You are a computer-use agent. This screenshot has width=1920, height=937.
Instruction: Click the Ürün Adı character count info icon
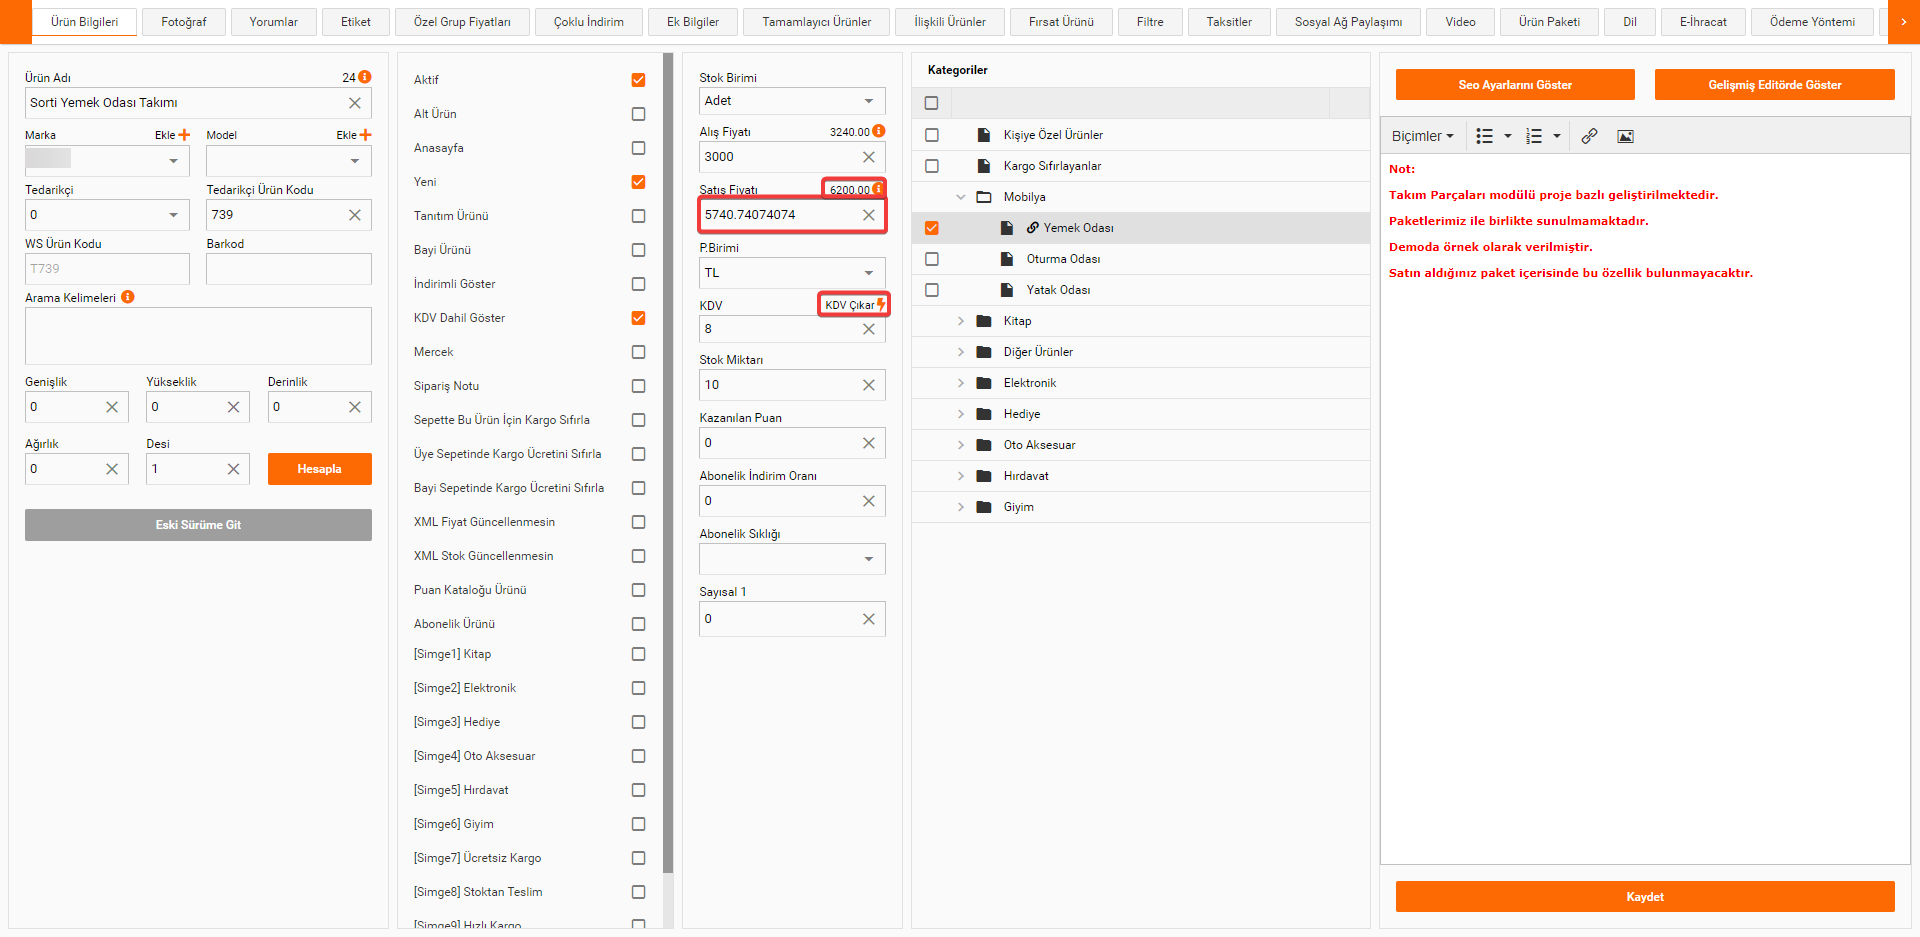(x=365, y=77)
